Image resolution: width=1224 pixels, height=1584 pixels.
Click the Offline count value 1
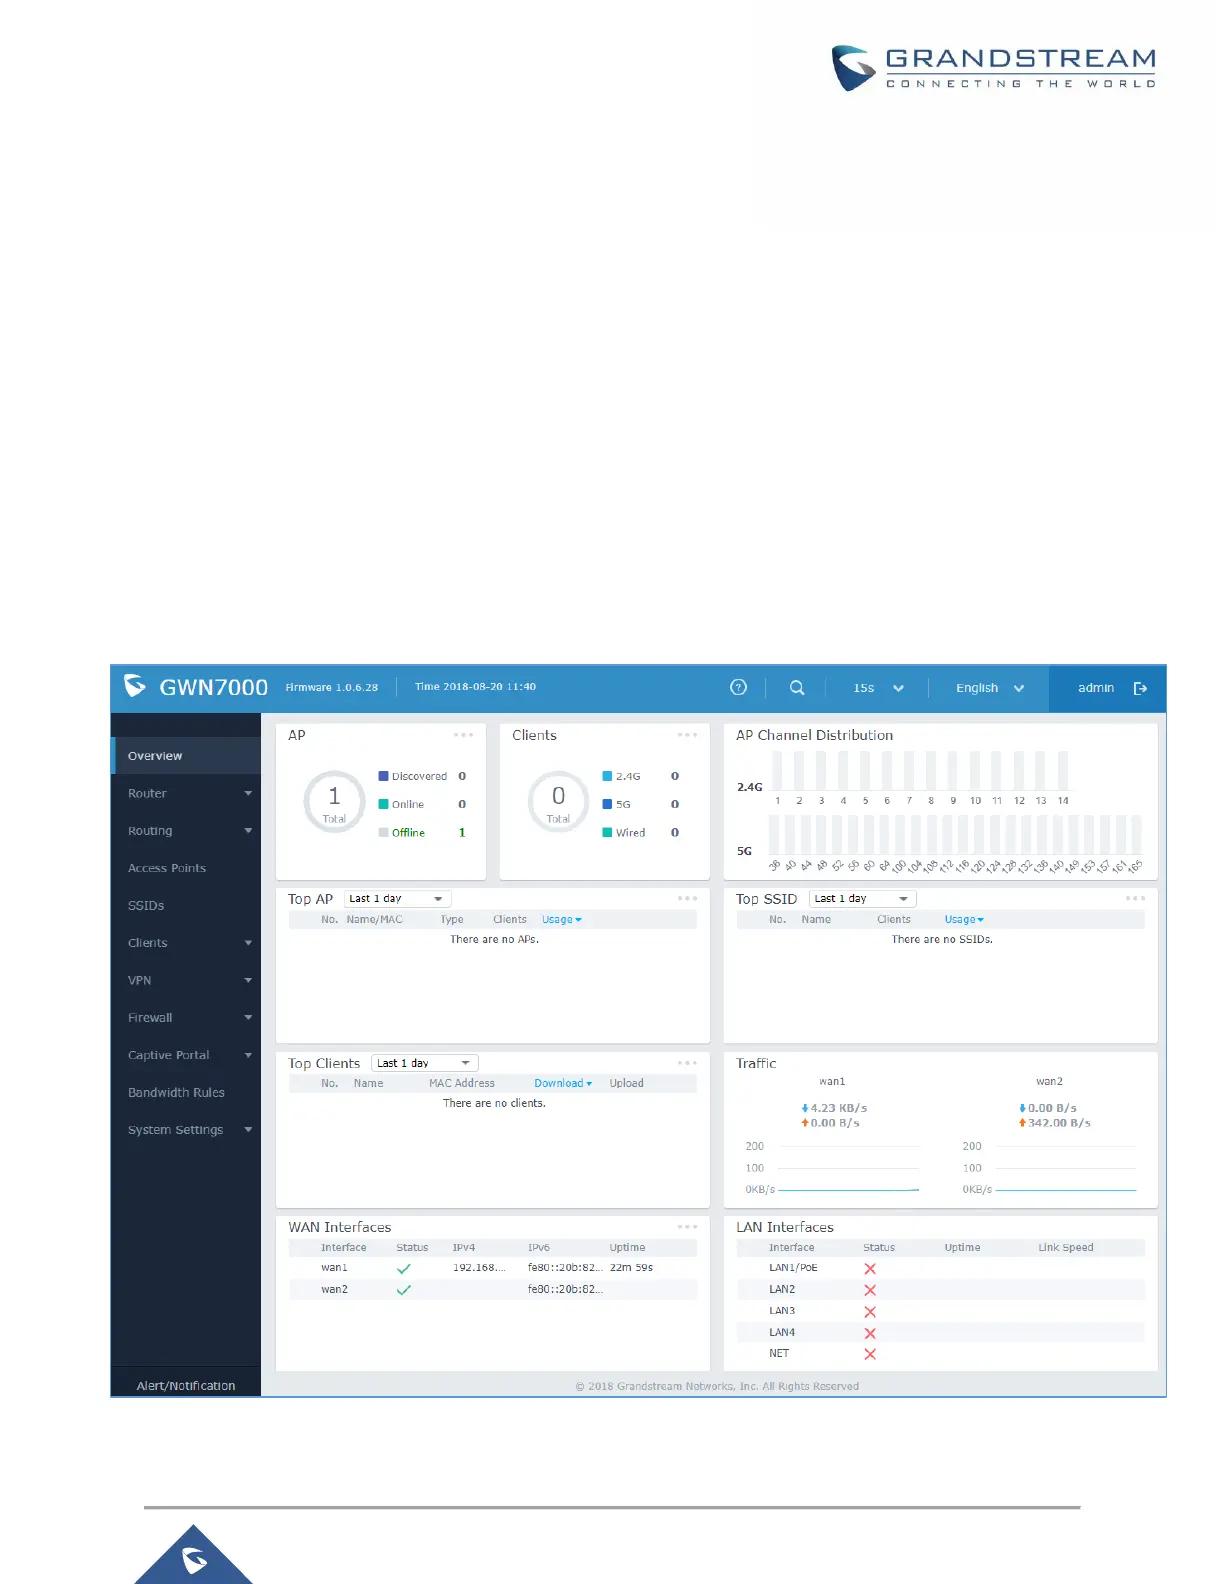462,832
